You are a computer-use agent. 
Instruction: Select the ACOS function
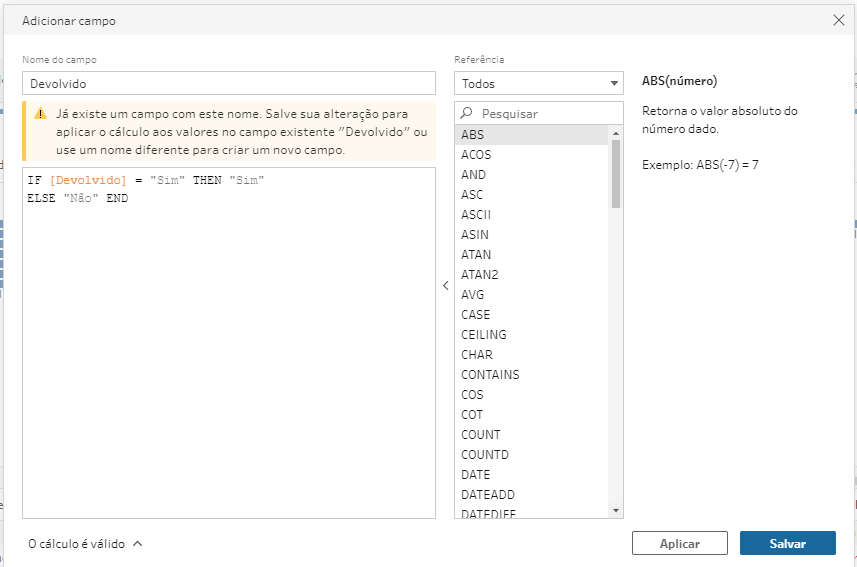[x=531, y=155]
